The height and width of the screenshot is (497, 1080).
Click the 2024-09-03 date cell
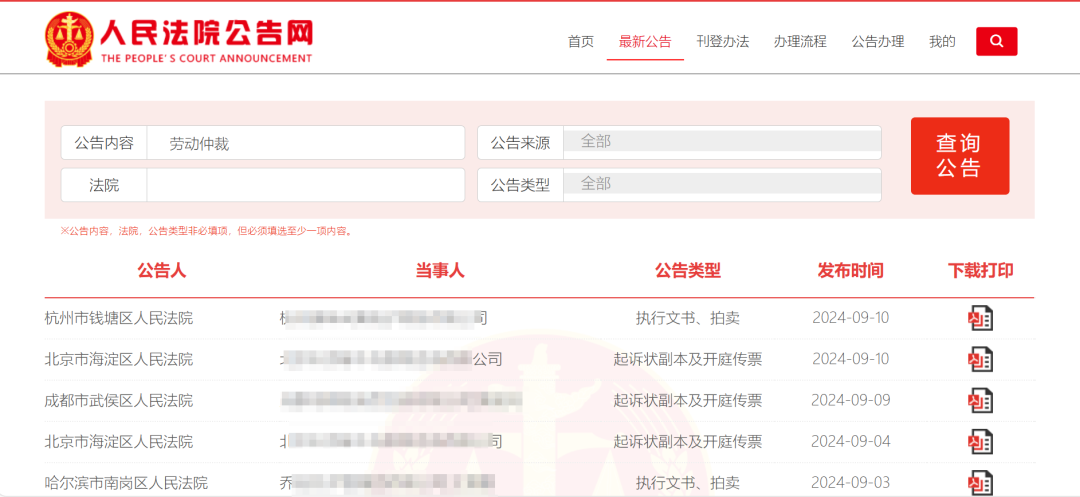tap(851, 483)
